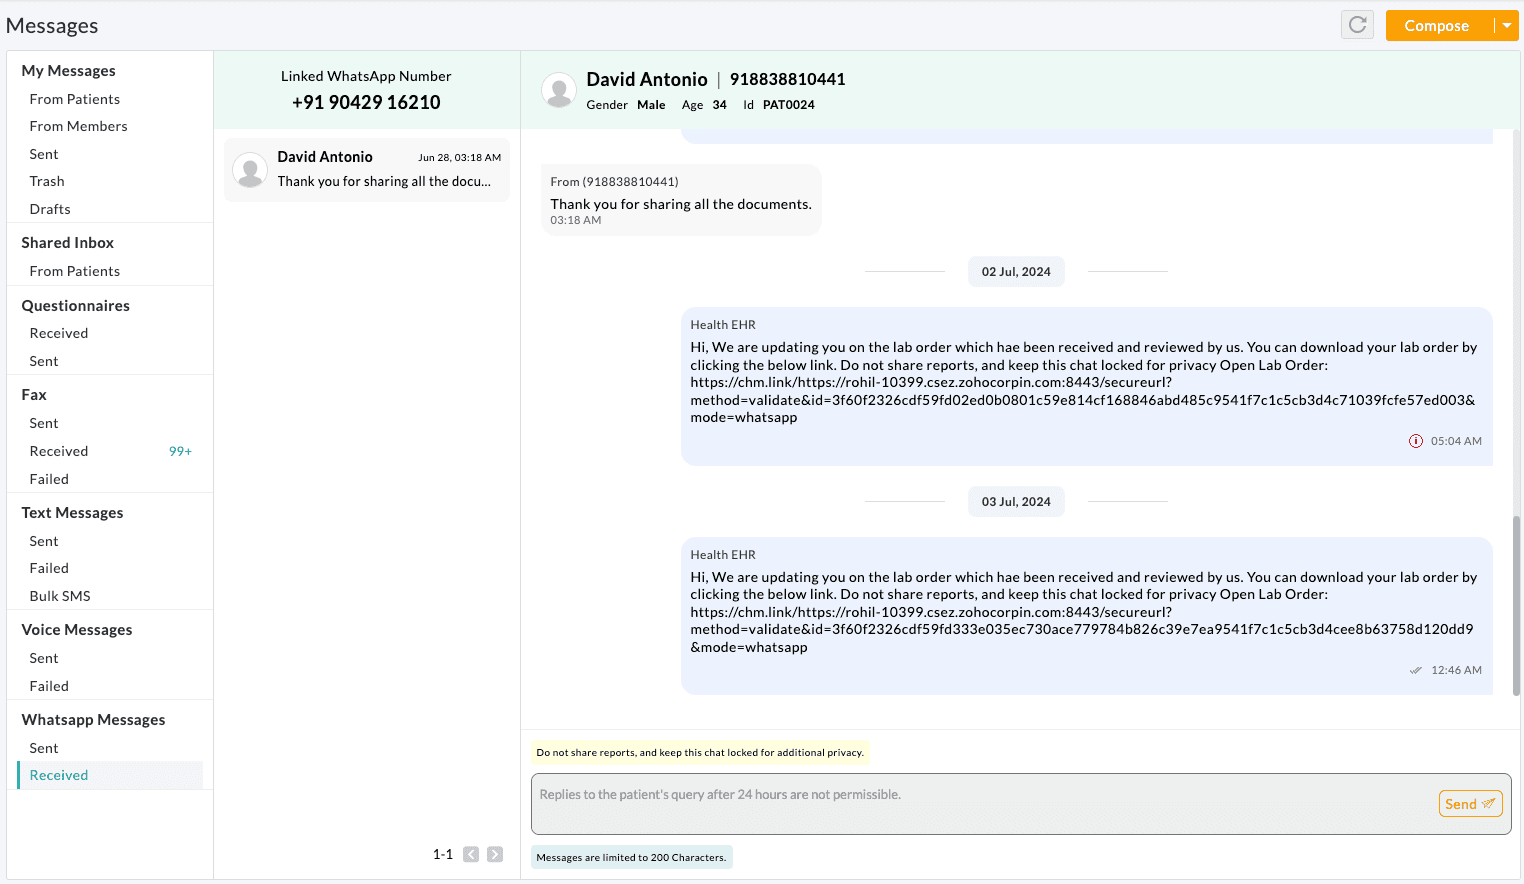1524x884 pixels.
Task: Send the WhatsApp reply
Action: (x=1470, y=804)
